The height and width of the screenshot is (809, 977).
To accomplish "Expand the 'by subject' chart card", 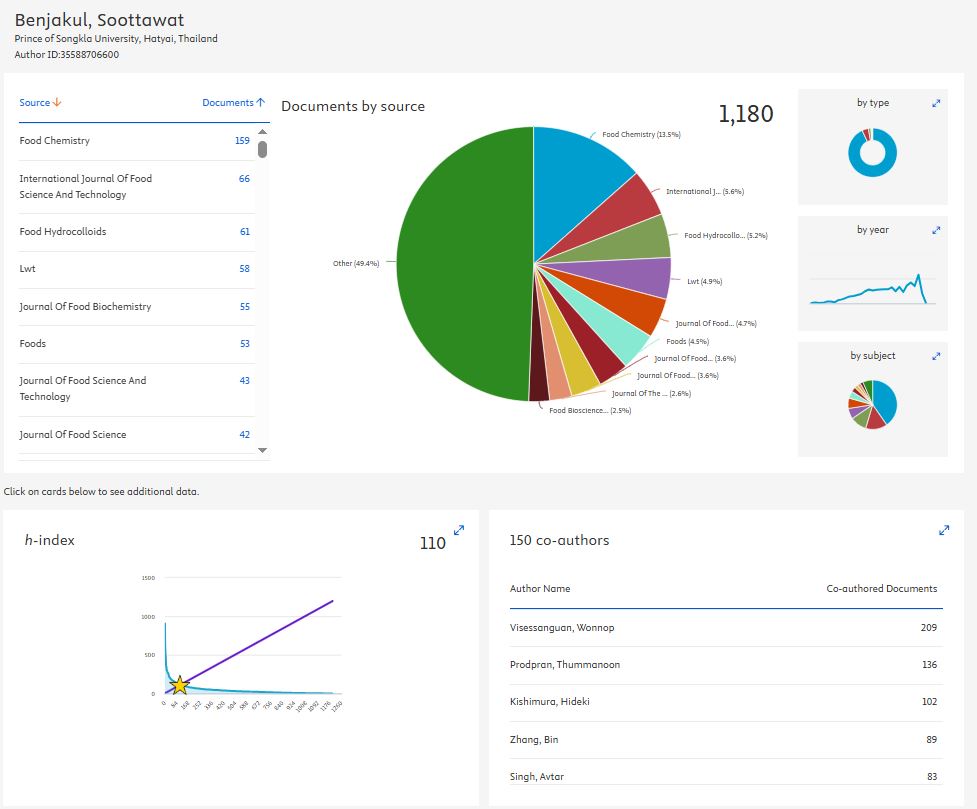I will [936, 356].
